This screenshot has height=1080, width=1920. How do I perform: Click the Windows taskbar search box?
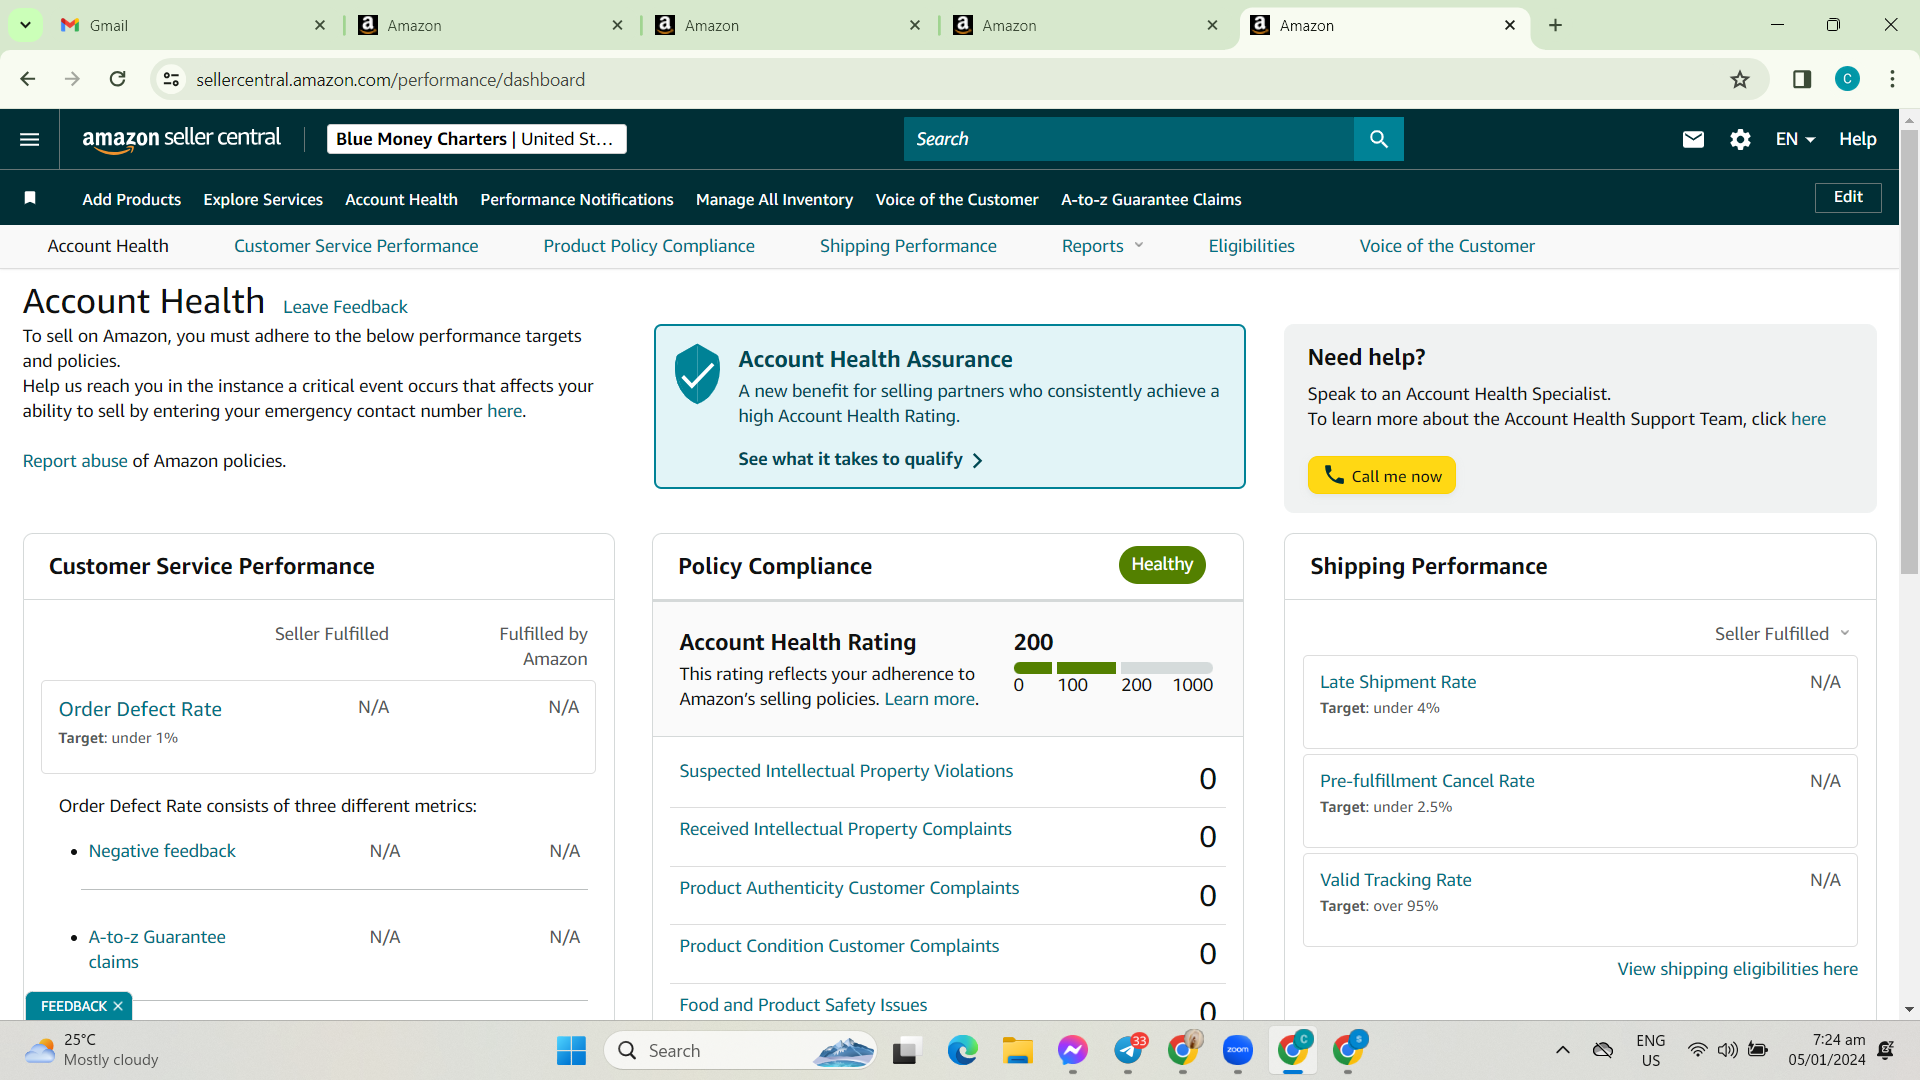tap(740, 1050)
